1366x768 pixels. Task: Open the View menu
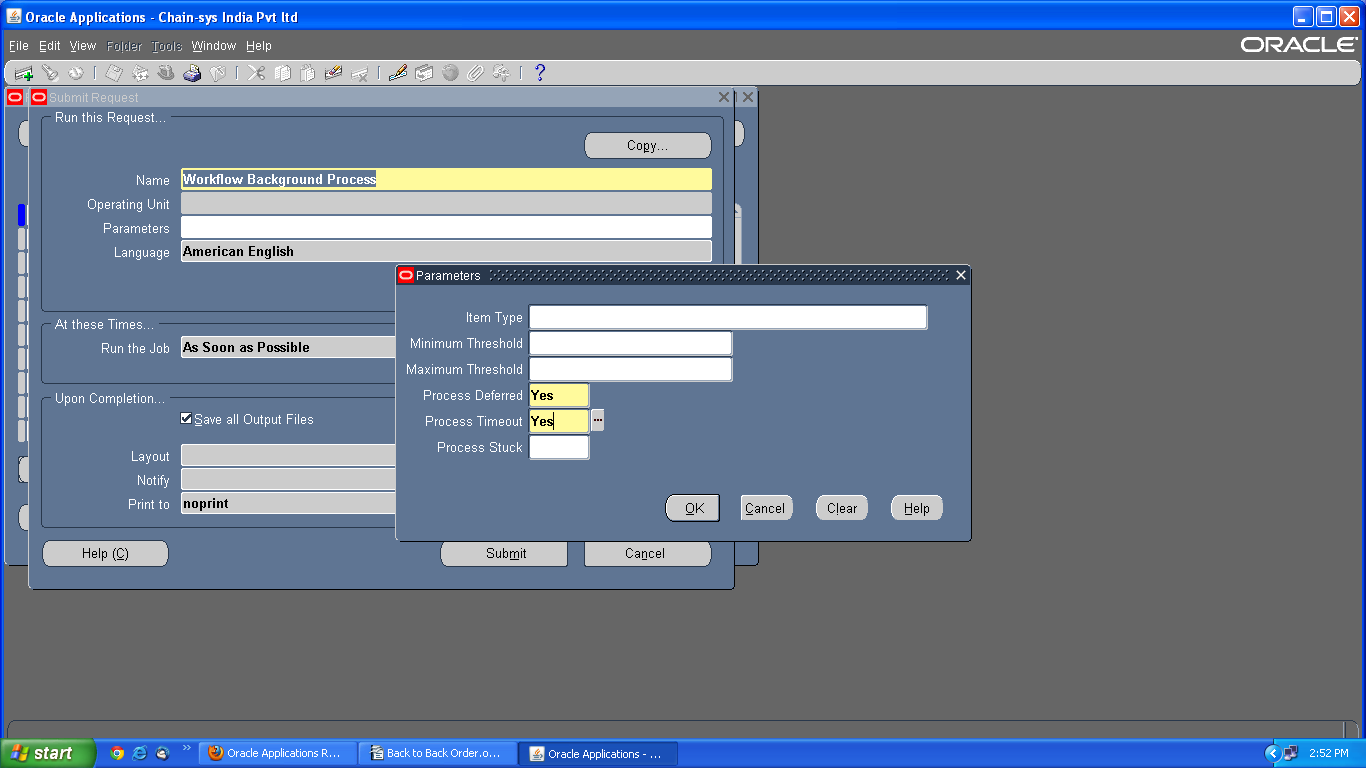pos(83,46)
